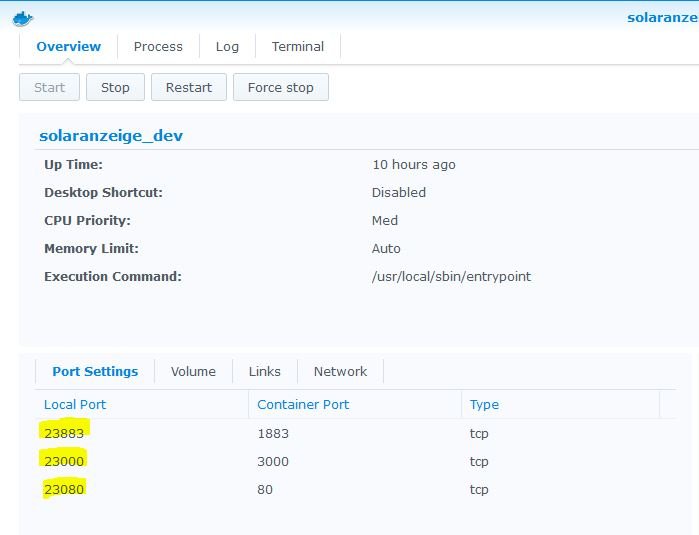Open the Links tab
Screen dimensions: 699x535
tap(265, 371)
